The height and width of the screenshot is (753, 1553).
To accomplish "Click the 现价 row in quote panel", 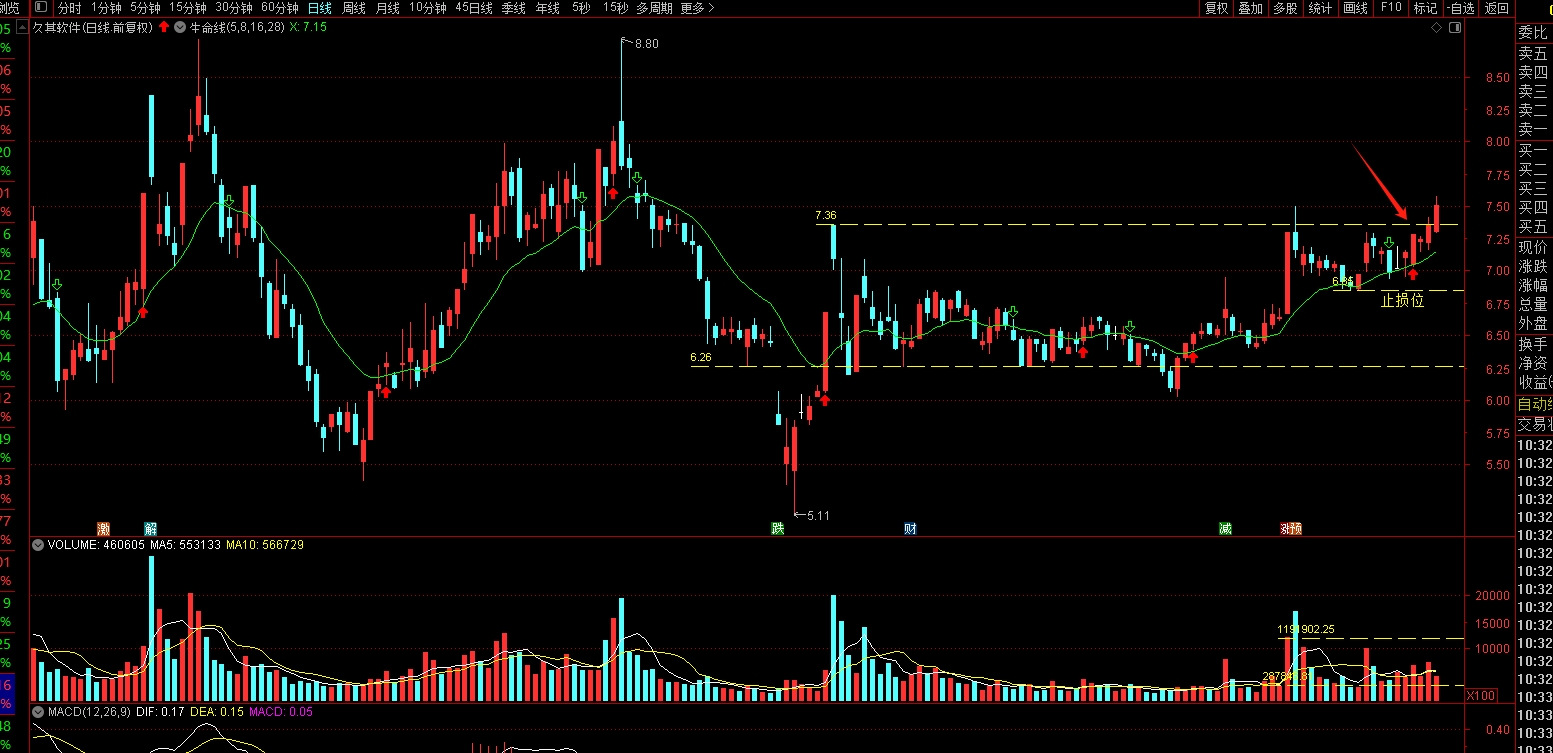I will [x=1535, y=247].
